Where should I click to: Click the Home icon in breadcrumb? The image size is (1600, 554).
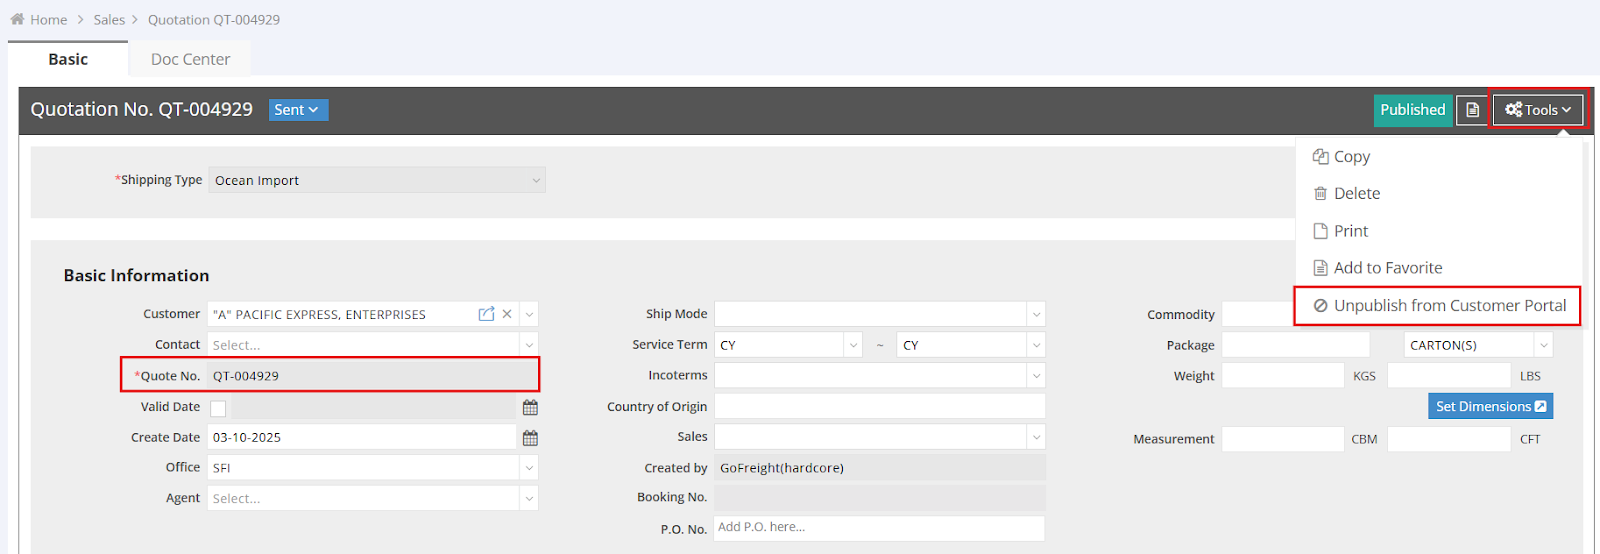point(17,19)
